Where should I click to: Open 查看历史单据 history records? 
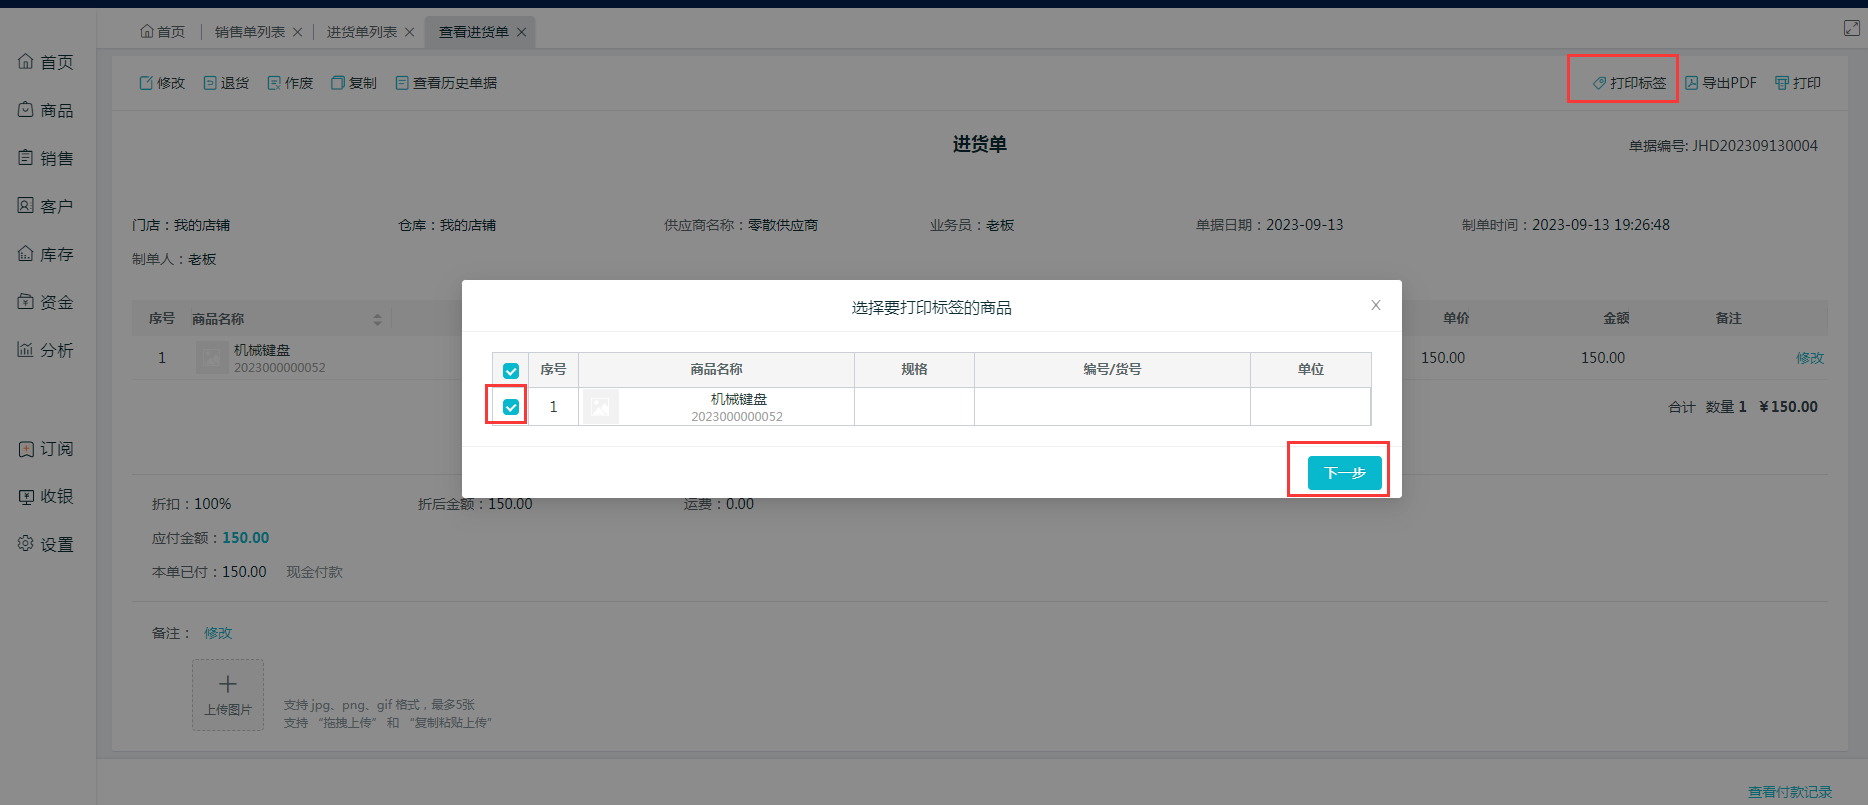pos(402,83)
